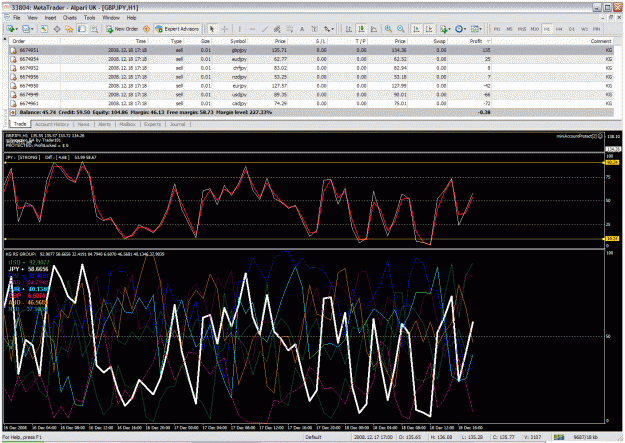Open the View menu
625x443 pixels.
tap(32, 18)
